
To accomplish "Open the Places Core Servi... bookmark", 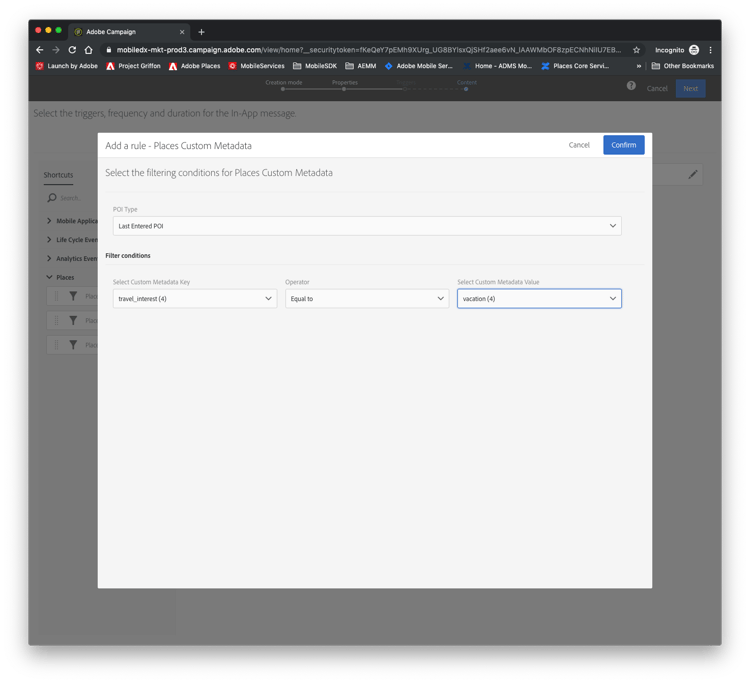I will coord(575,66).
